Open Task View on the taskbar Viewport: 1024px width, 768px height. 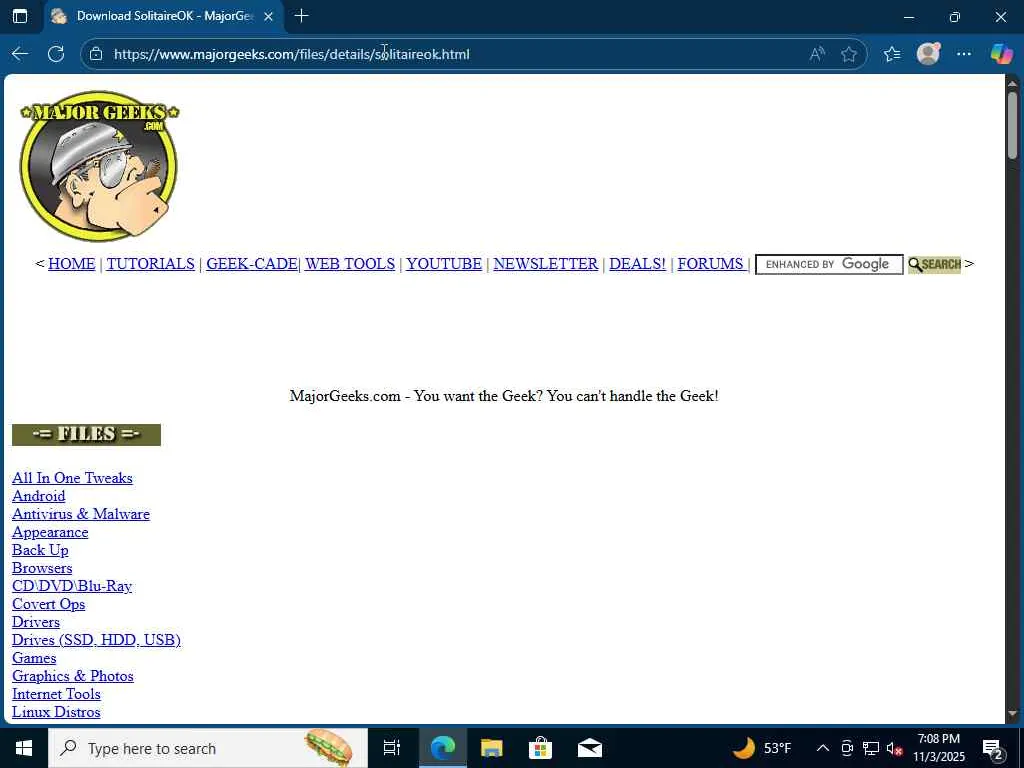click(391, 748)
